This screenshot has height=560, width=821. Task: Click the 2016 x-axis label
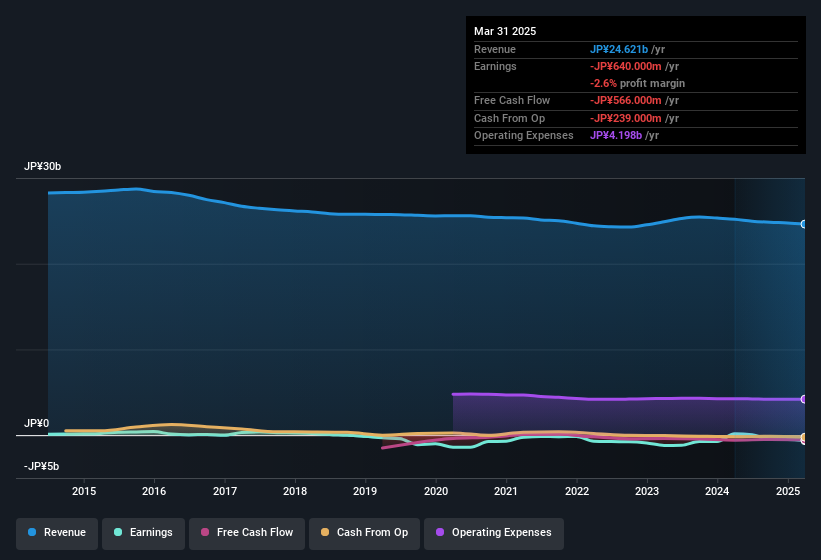click(154, 491)
